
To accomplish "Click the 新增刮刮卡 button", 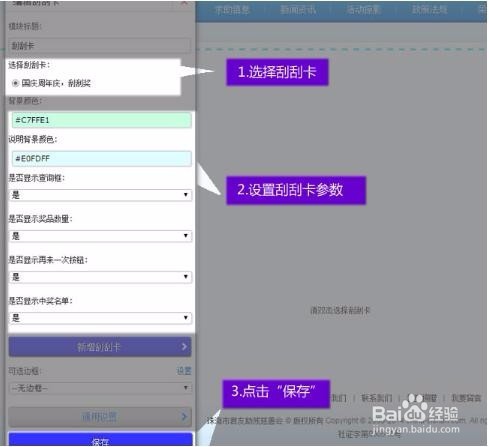I will tap(100, 347).
